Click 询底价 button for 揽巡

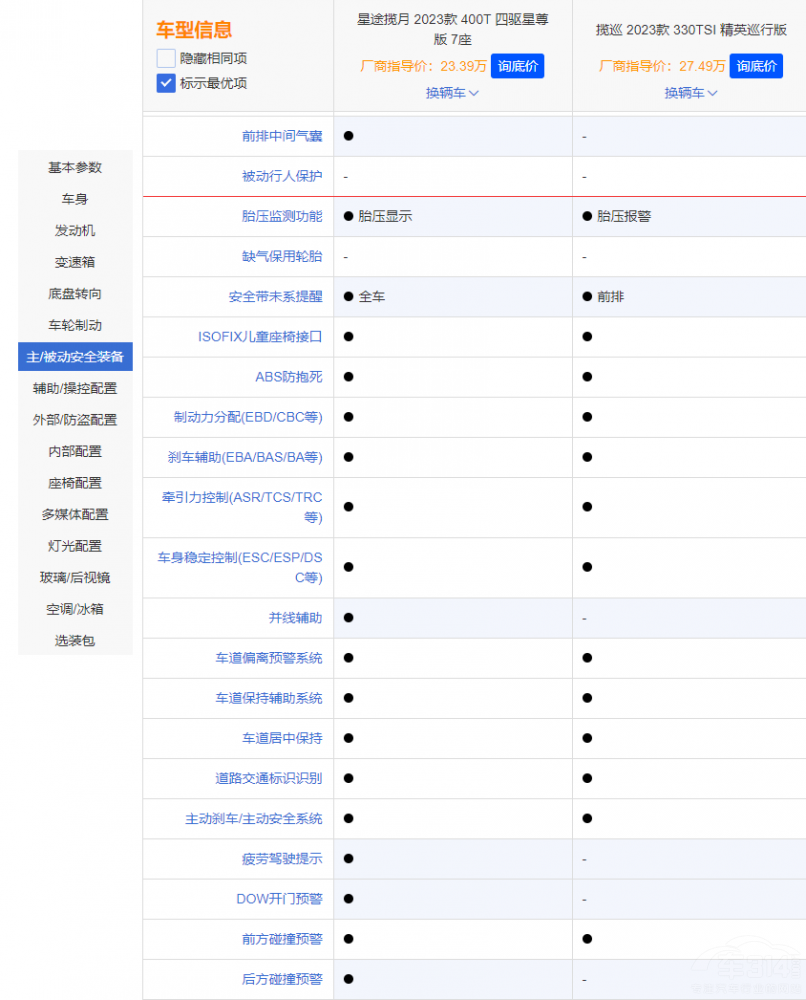[756, 66]
